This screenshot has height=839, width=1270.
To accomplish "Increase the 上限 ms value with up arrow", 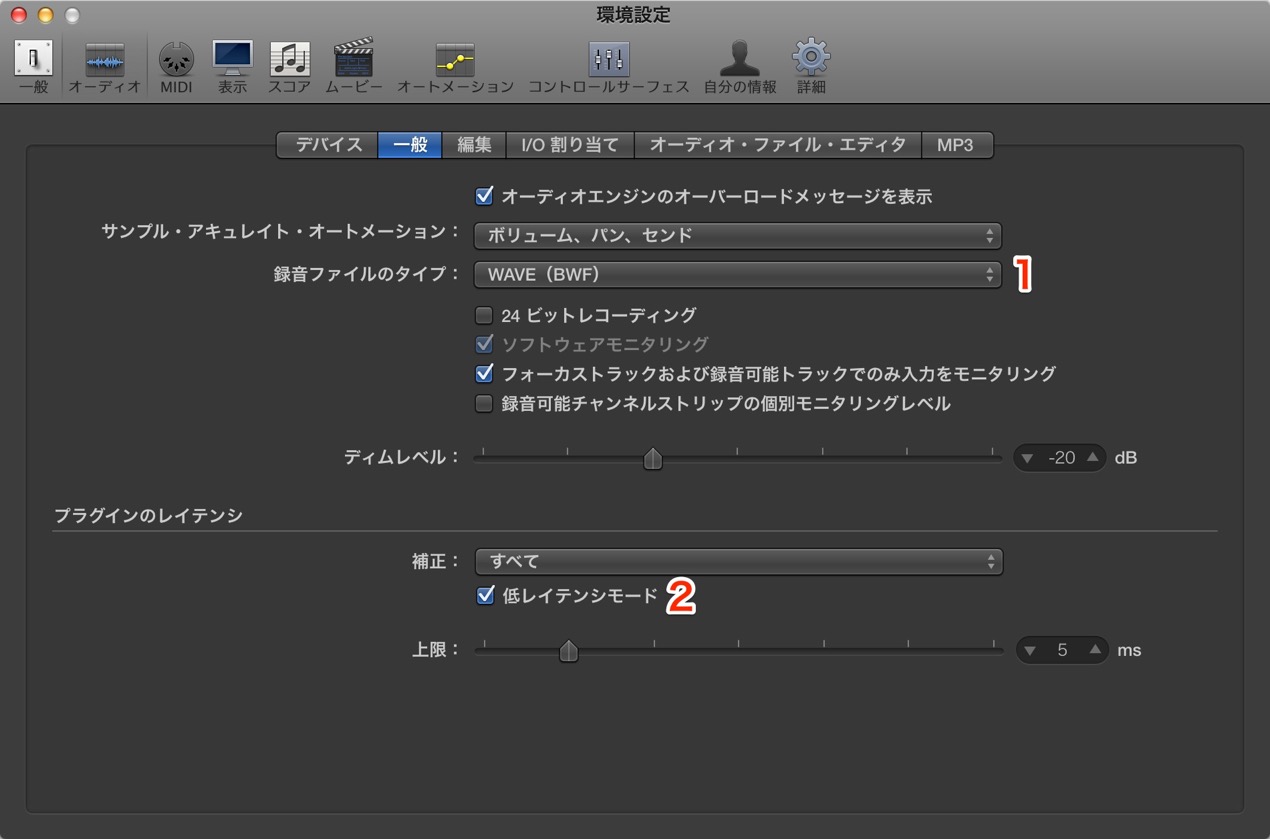I will (1095, 650).
